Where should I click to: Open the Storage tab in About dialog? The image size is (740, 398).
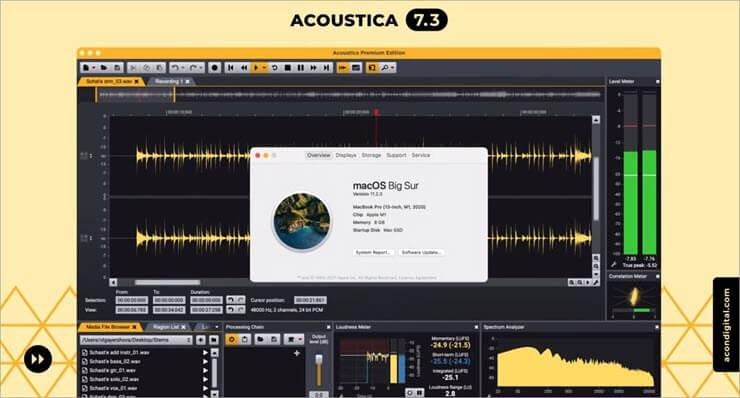click(371, 155)
